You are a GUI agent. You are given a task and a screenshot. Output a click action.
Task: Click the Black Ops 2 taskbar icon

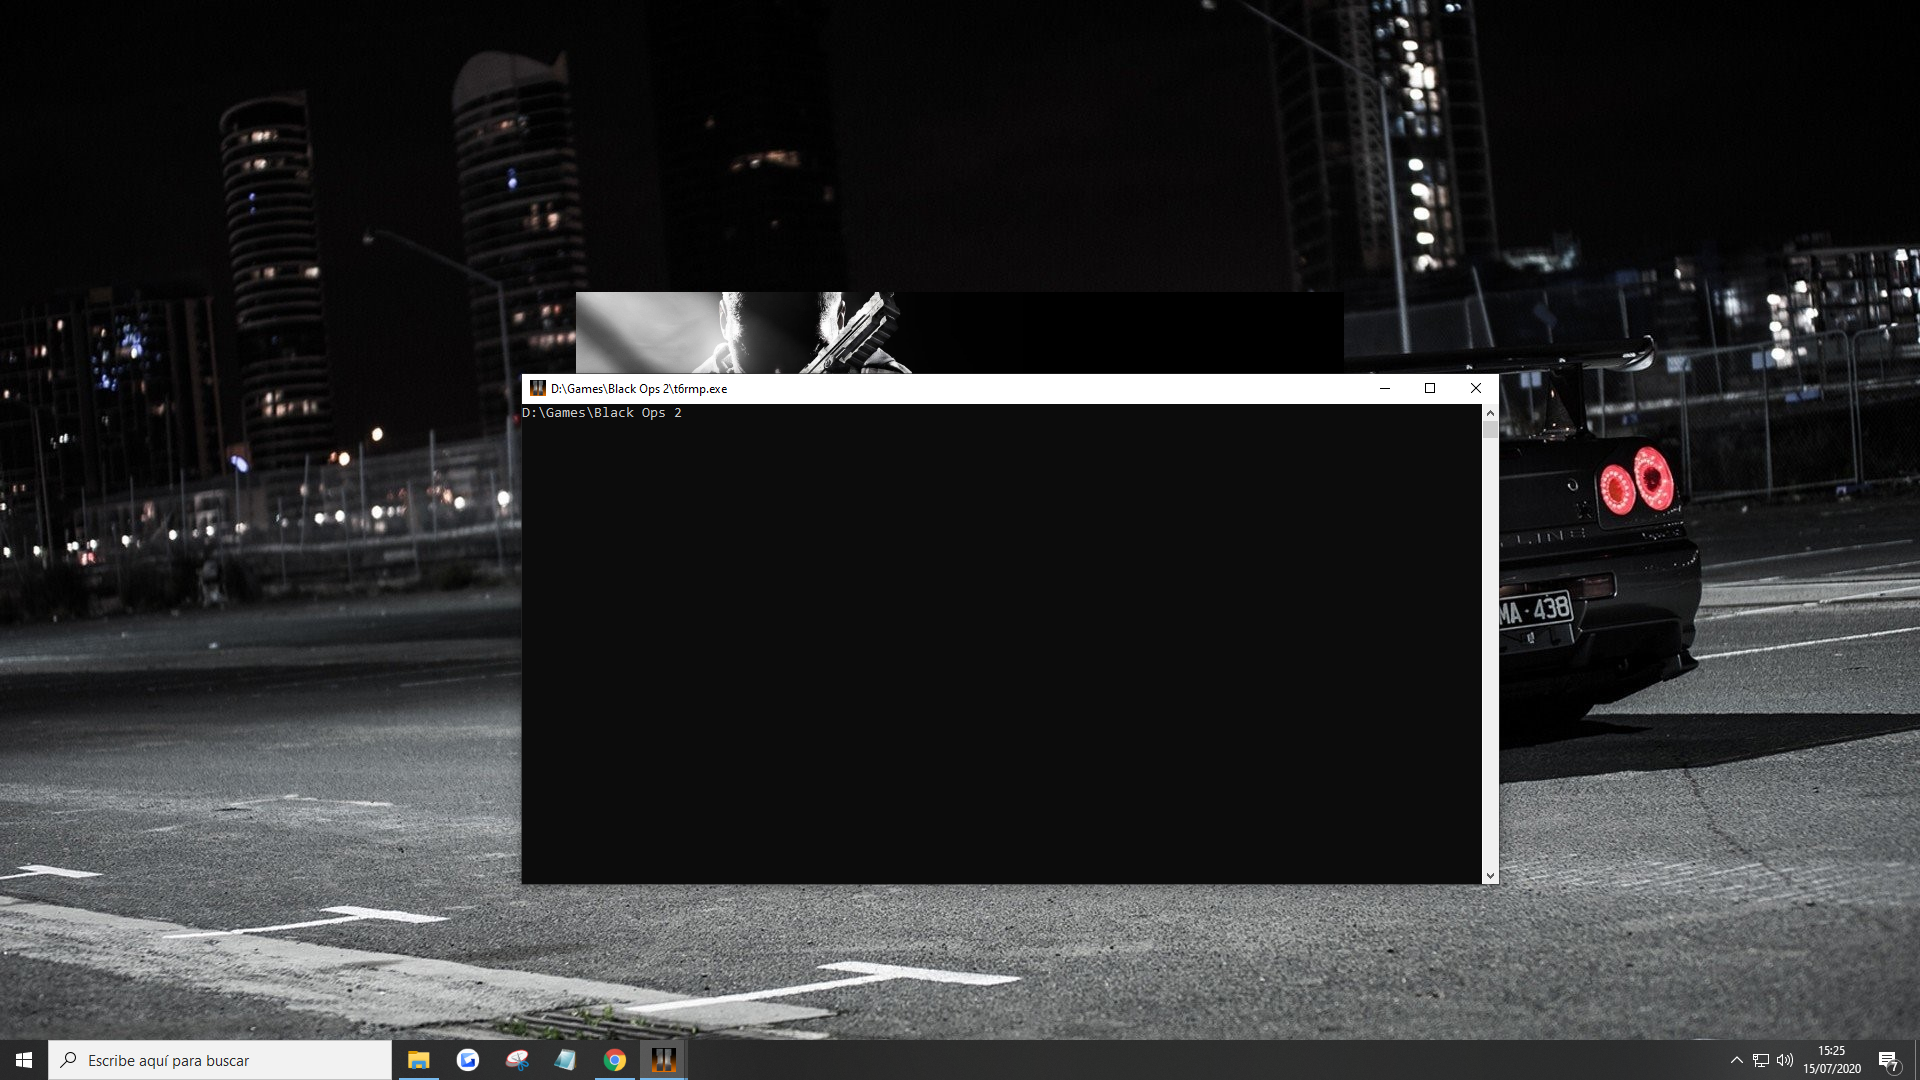pyautogui.click(x=663, y=1060)
